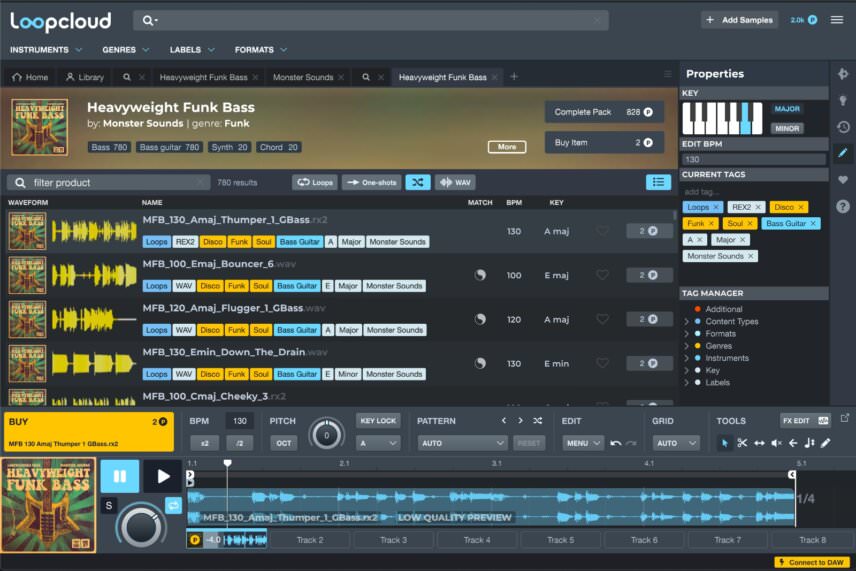Select the pencil draw tool in Tools

[x=825, y=443]
